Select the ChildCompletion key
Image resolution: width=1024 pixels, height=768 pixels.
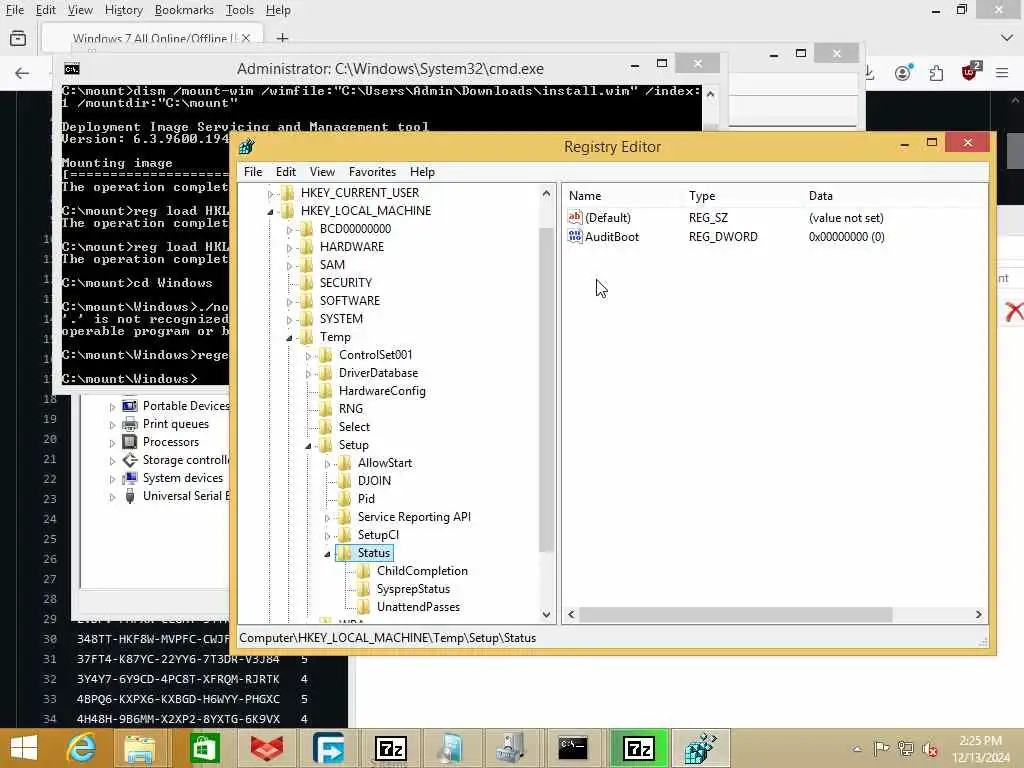click(x=422, y=570)
